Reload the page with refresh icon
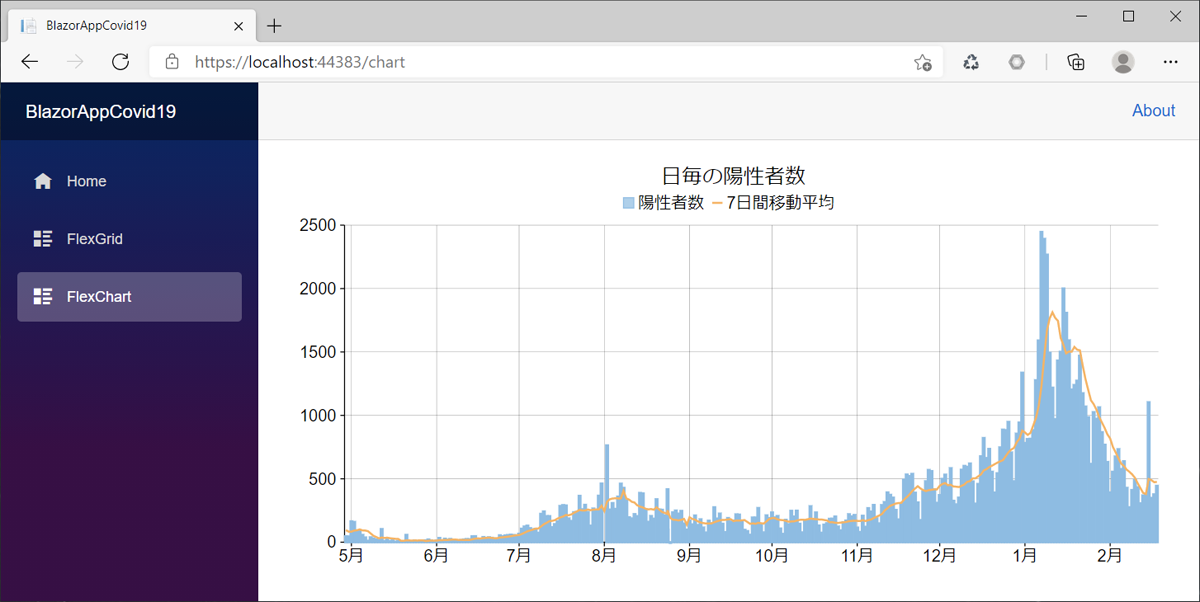1200x602 pixels. (120, 62)
